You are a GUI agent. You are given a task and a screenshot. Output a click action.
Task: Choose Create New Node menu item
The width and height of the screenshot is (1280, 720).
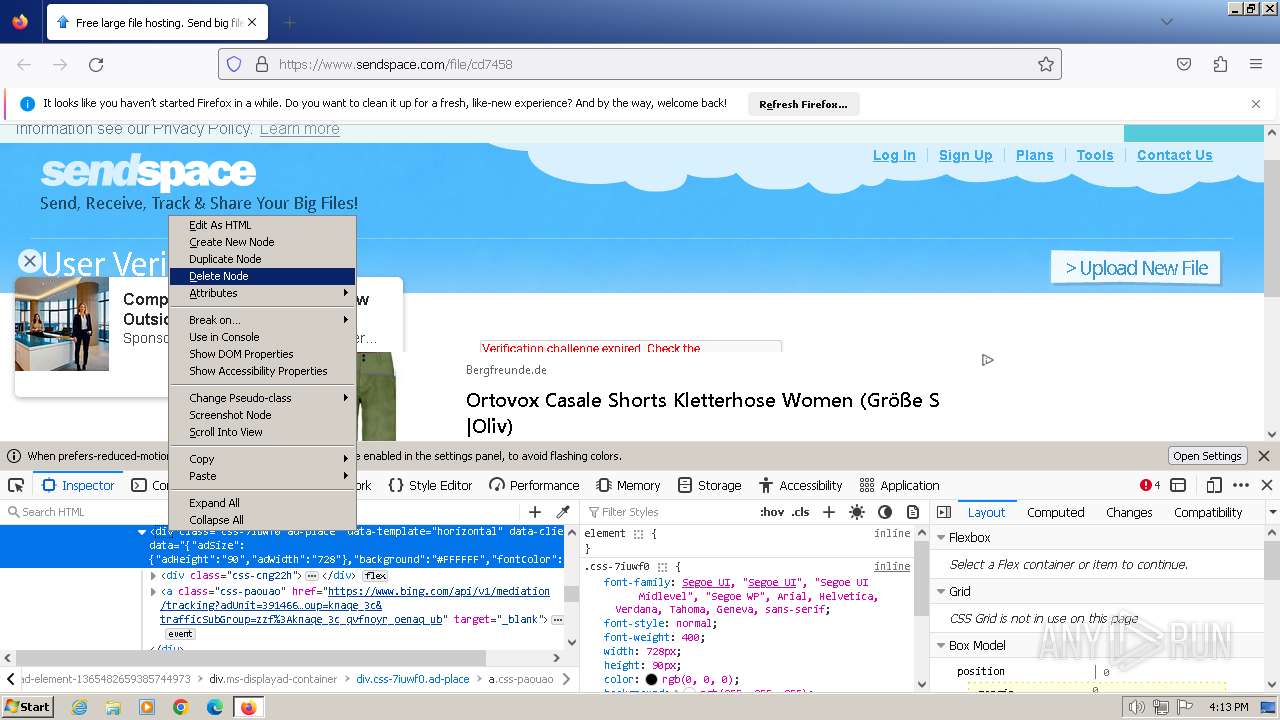(262, 242)
